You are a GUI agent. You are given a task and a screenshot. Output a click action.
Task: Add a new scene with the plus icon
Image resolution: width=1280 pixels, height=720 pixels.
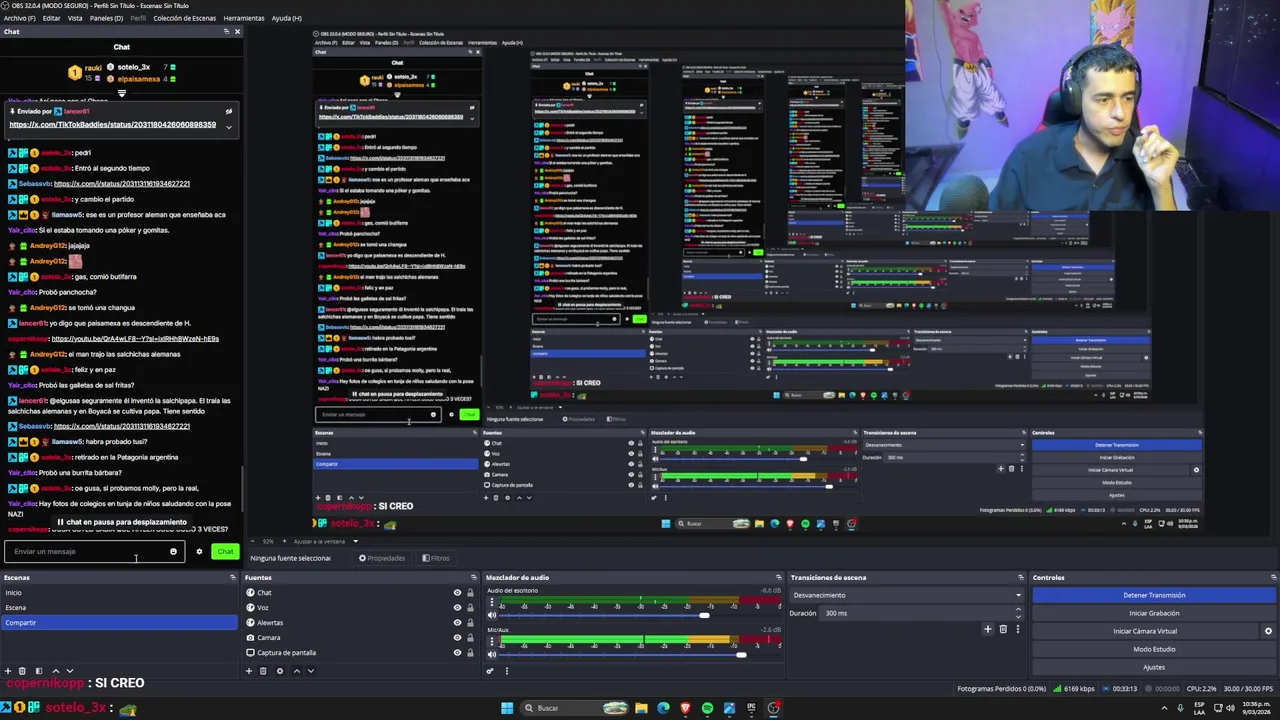pos(8,671)
